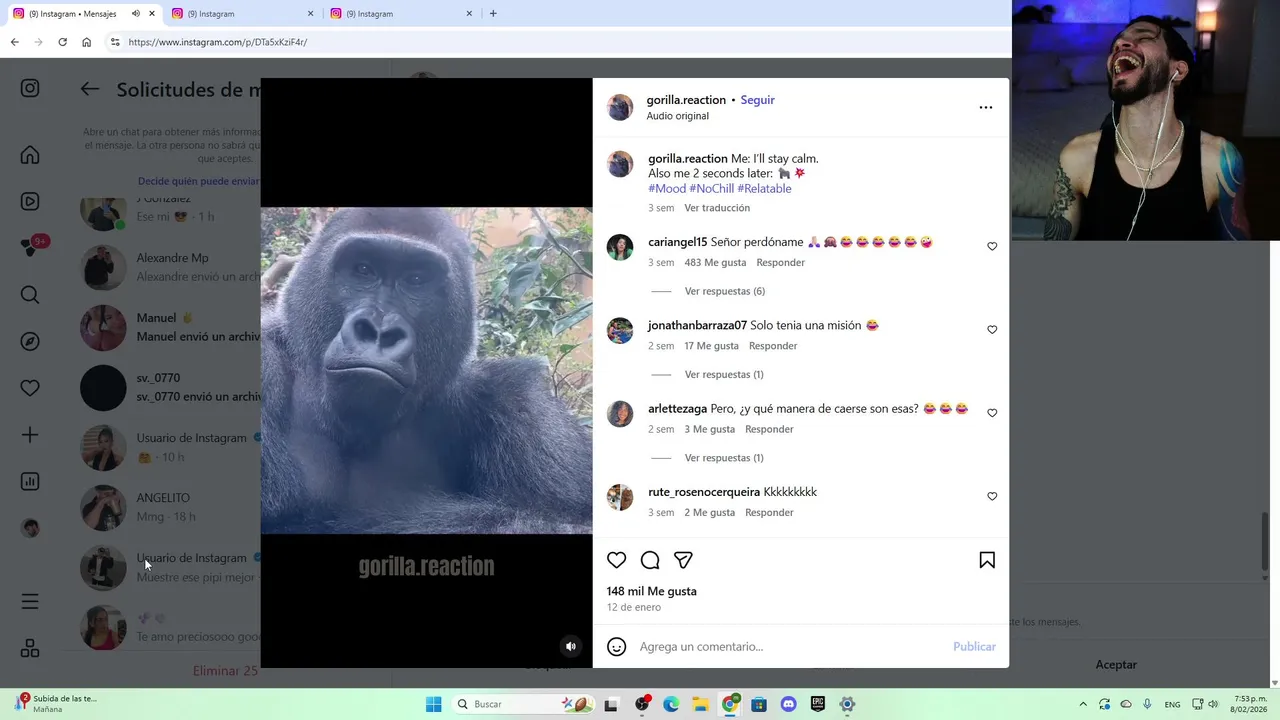Open profile avatar in Instagram sidebar

[x=30, y=528]
